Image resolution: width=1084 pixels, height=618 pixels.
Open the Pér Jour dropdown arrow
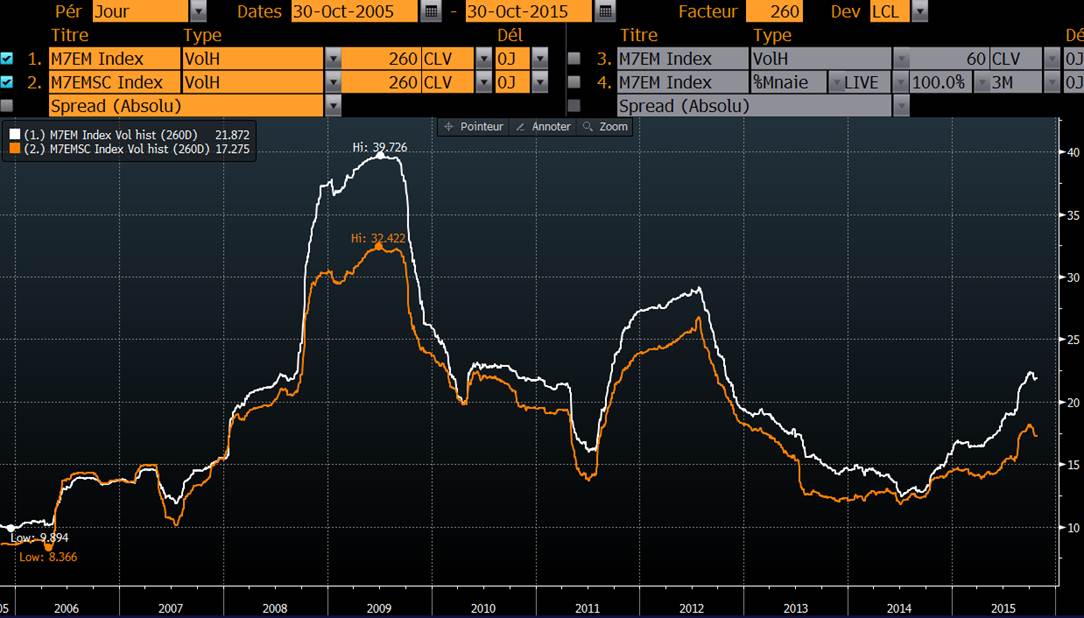click(198, 11)
